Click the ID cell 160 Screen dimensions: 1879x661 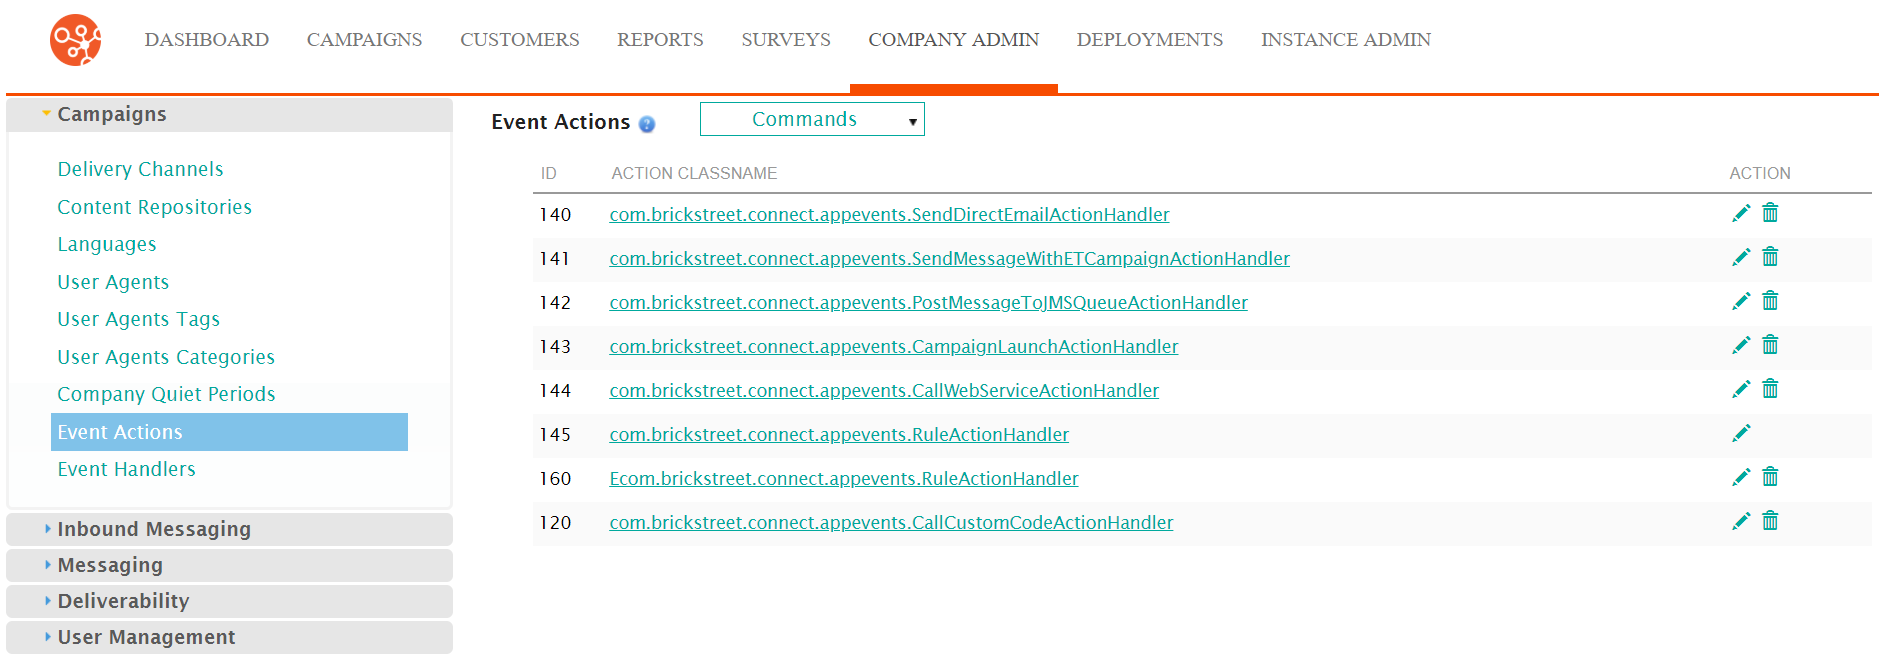click(555, 479)
